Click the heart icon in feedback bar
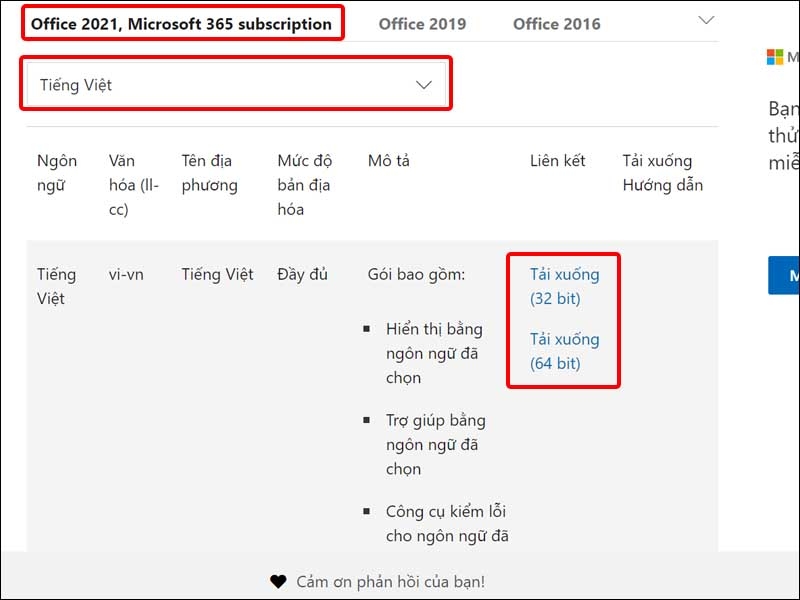 (x=278, y=581)
